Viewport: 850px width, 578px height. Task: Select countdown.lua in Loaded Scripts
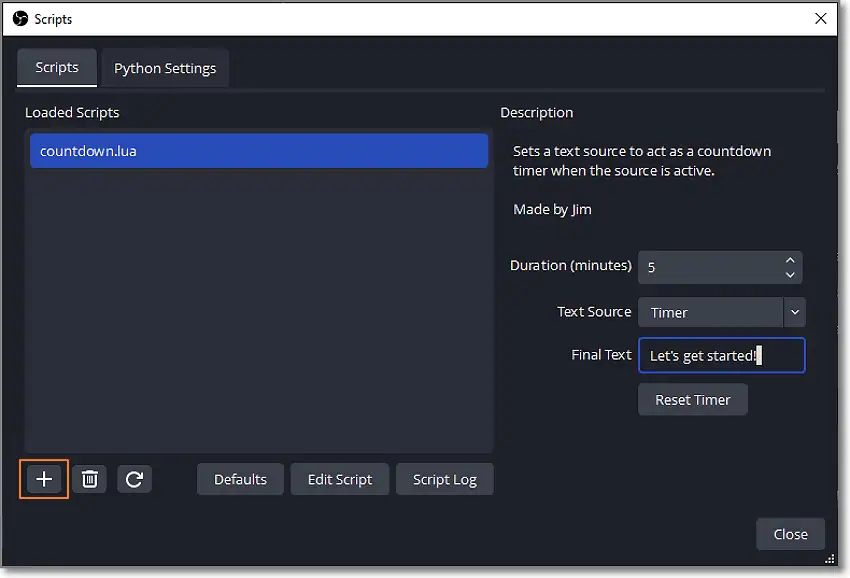tap(259, 151)
